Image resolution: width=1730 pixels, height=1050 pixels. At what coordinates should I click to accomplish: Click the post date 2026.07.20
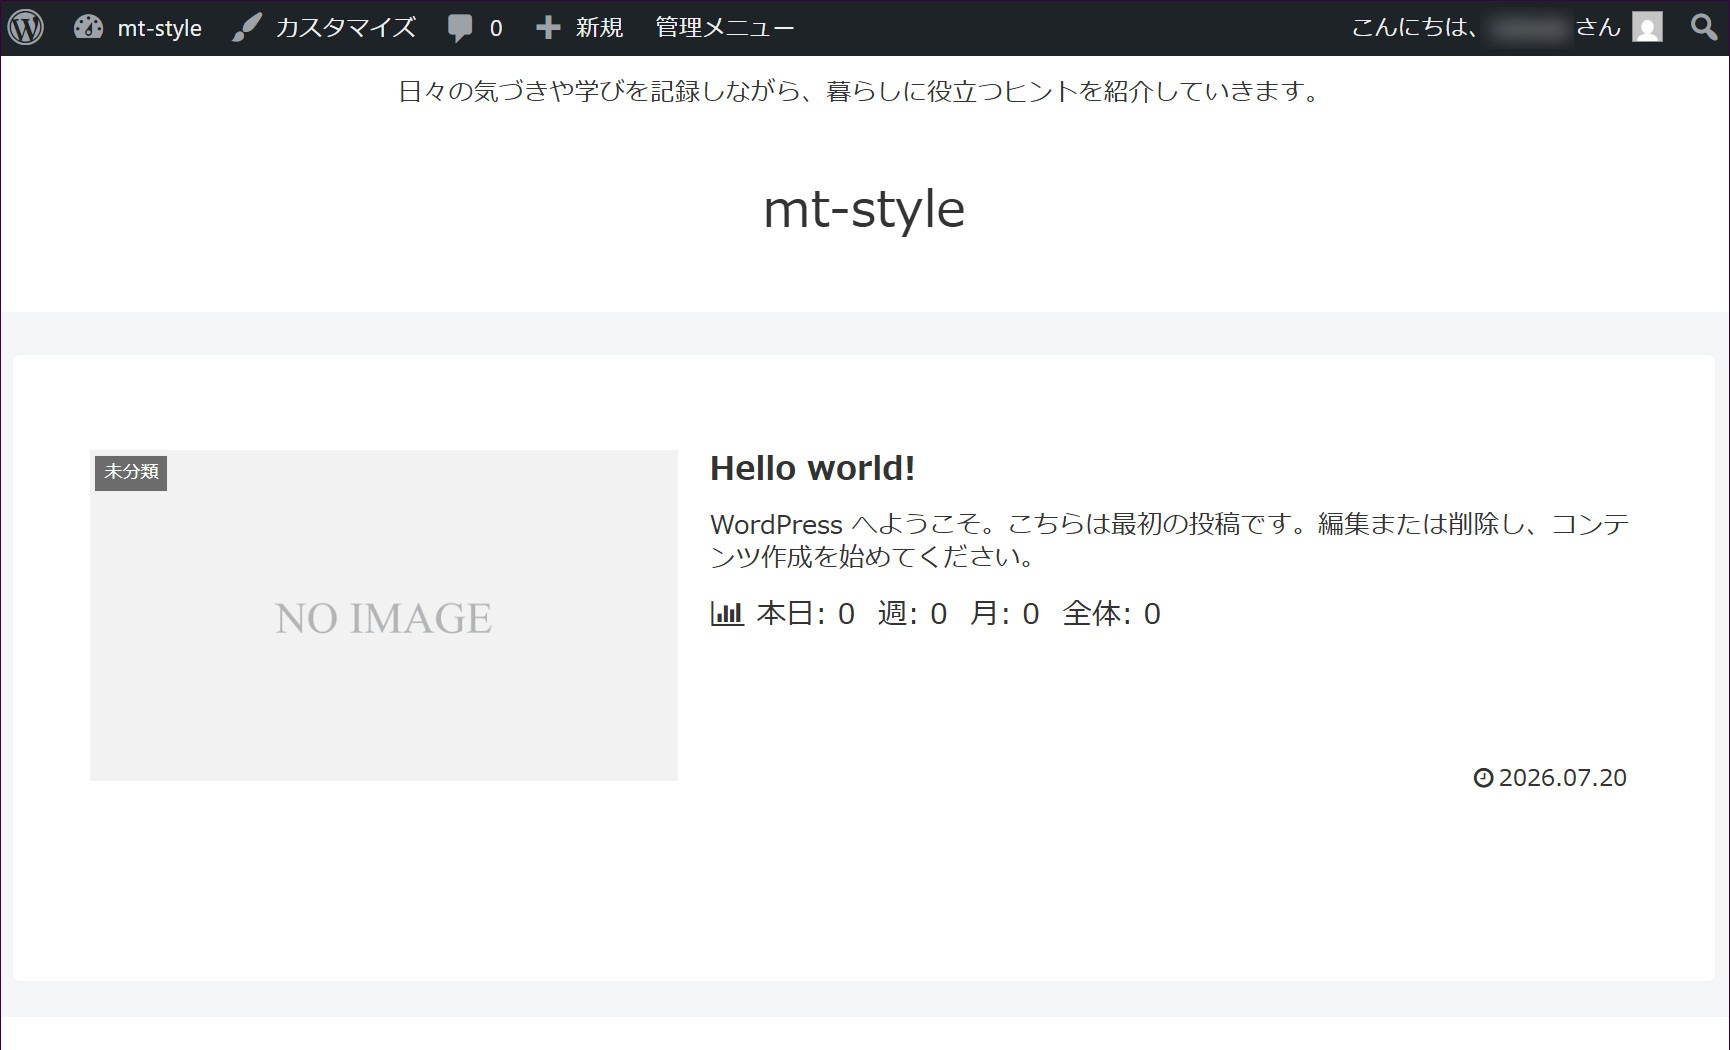click(x=1563, y=778)
